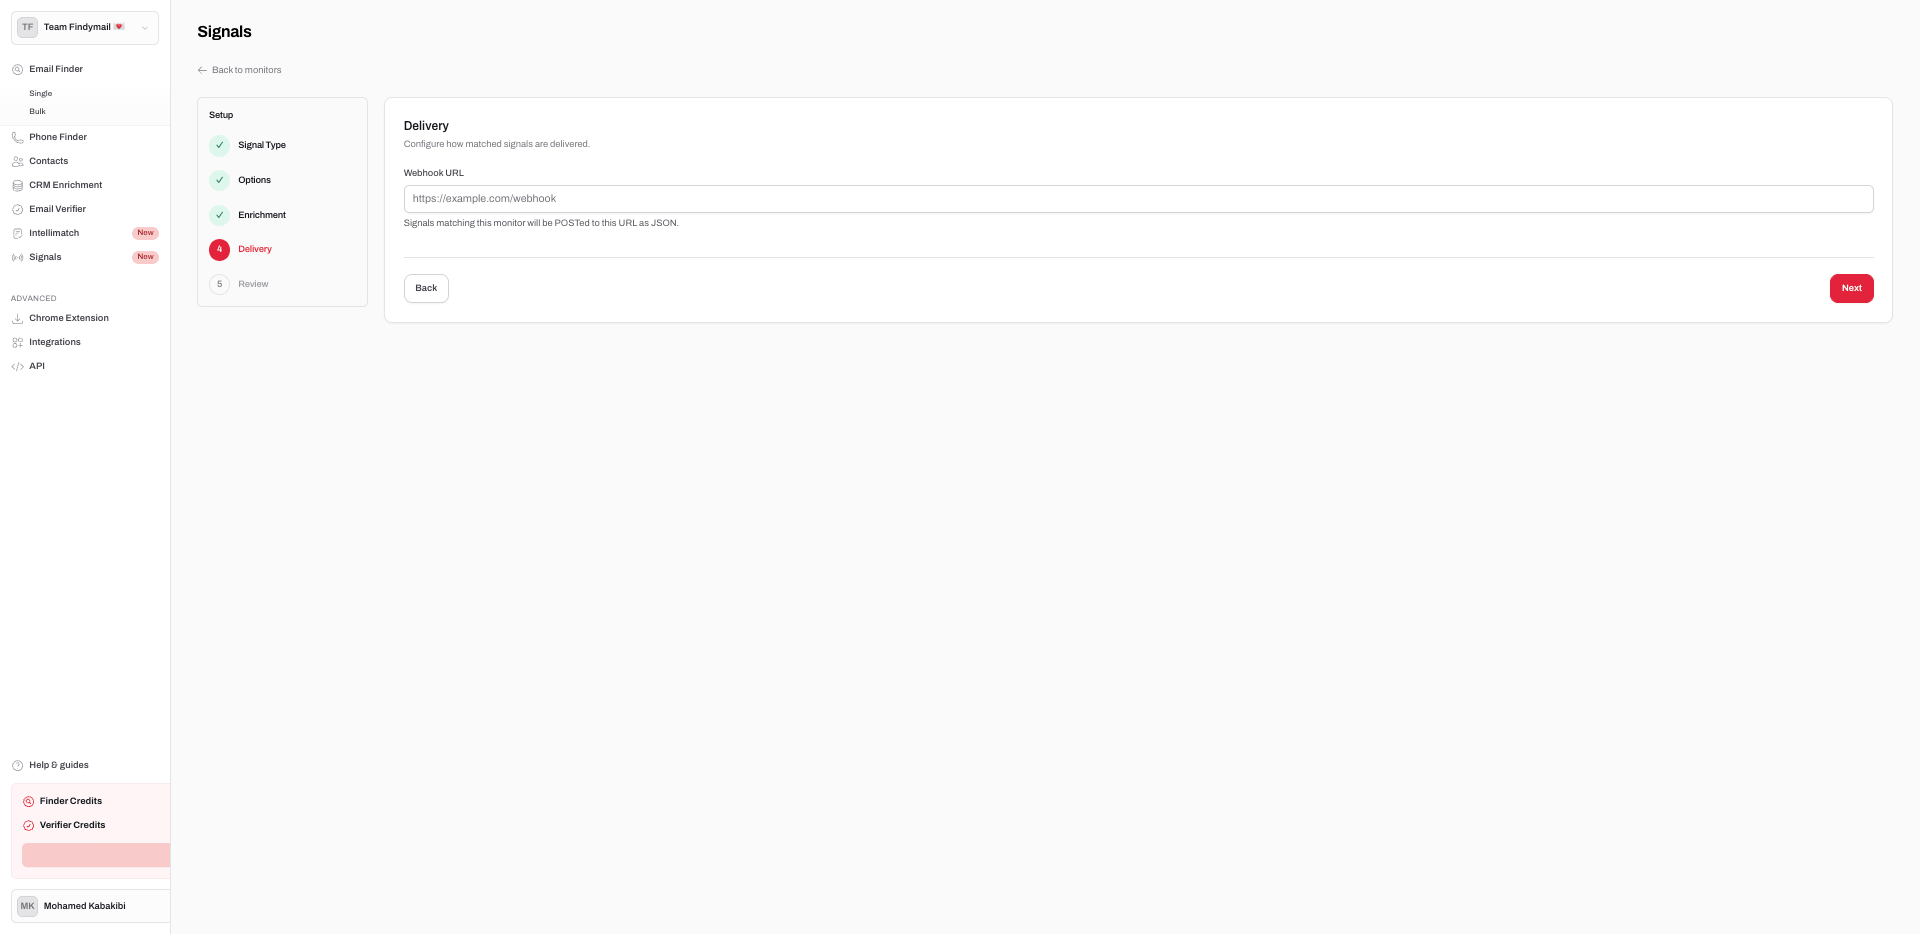Click the Verifier Credits icon

(28, 826)
